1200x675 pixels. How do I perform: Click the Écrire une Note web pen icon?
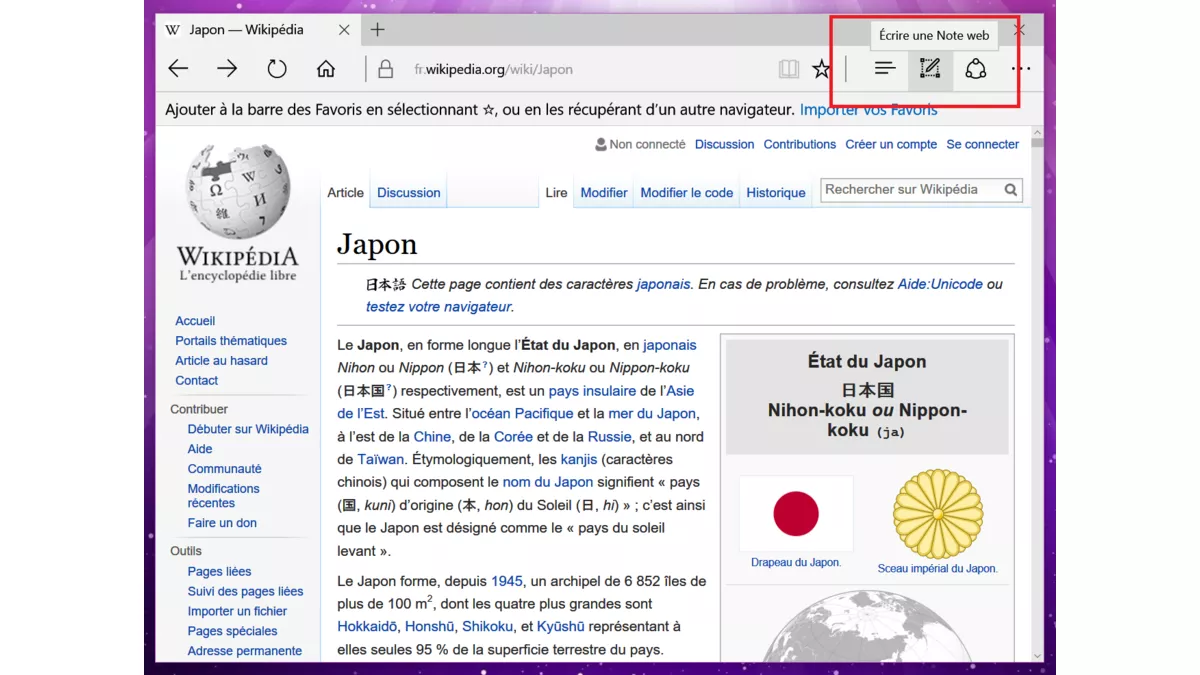(930, 69)
